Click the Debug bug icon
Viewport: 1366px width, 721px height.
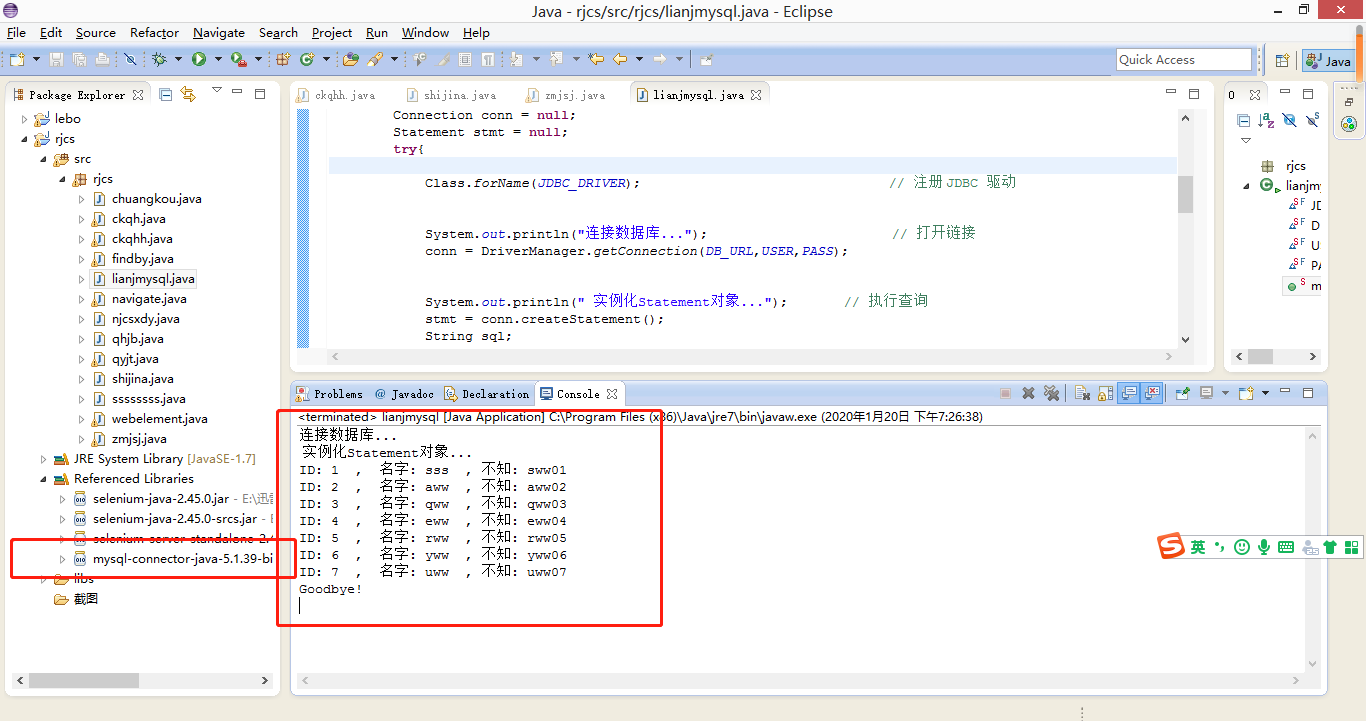click(159, 60)
